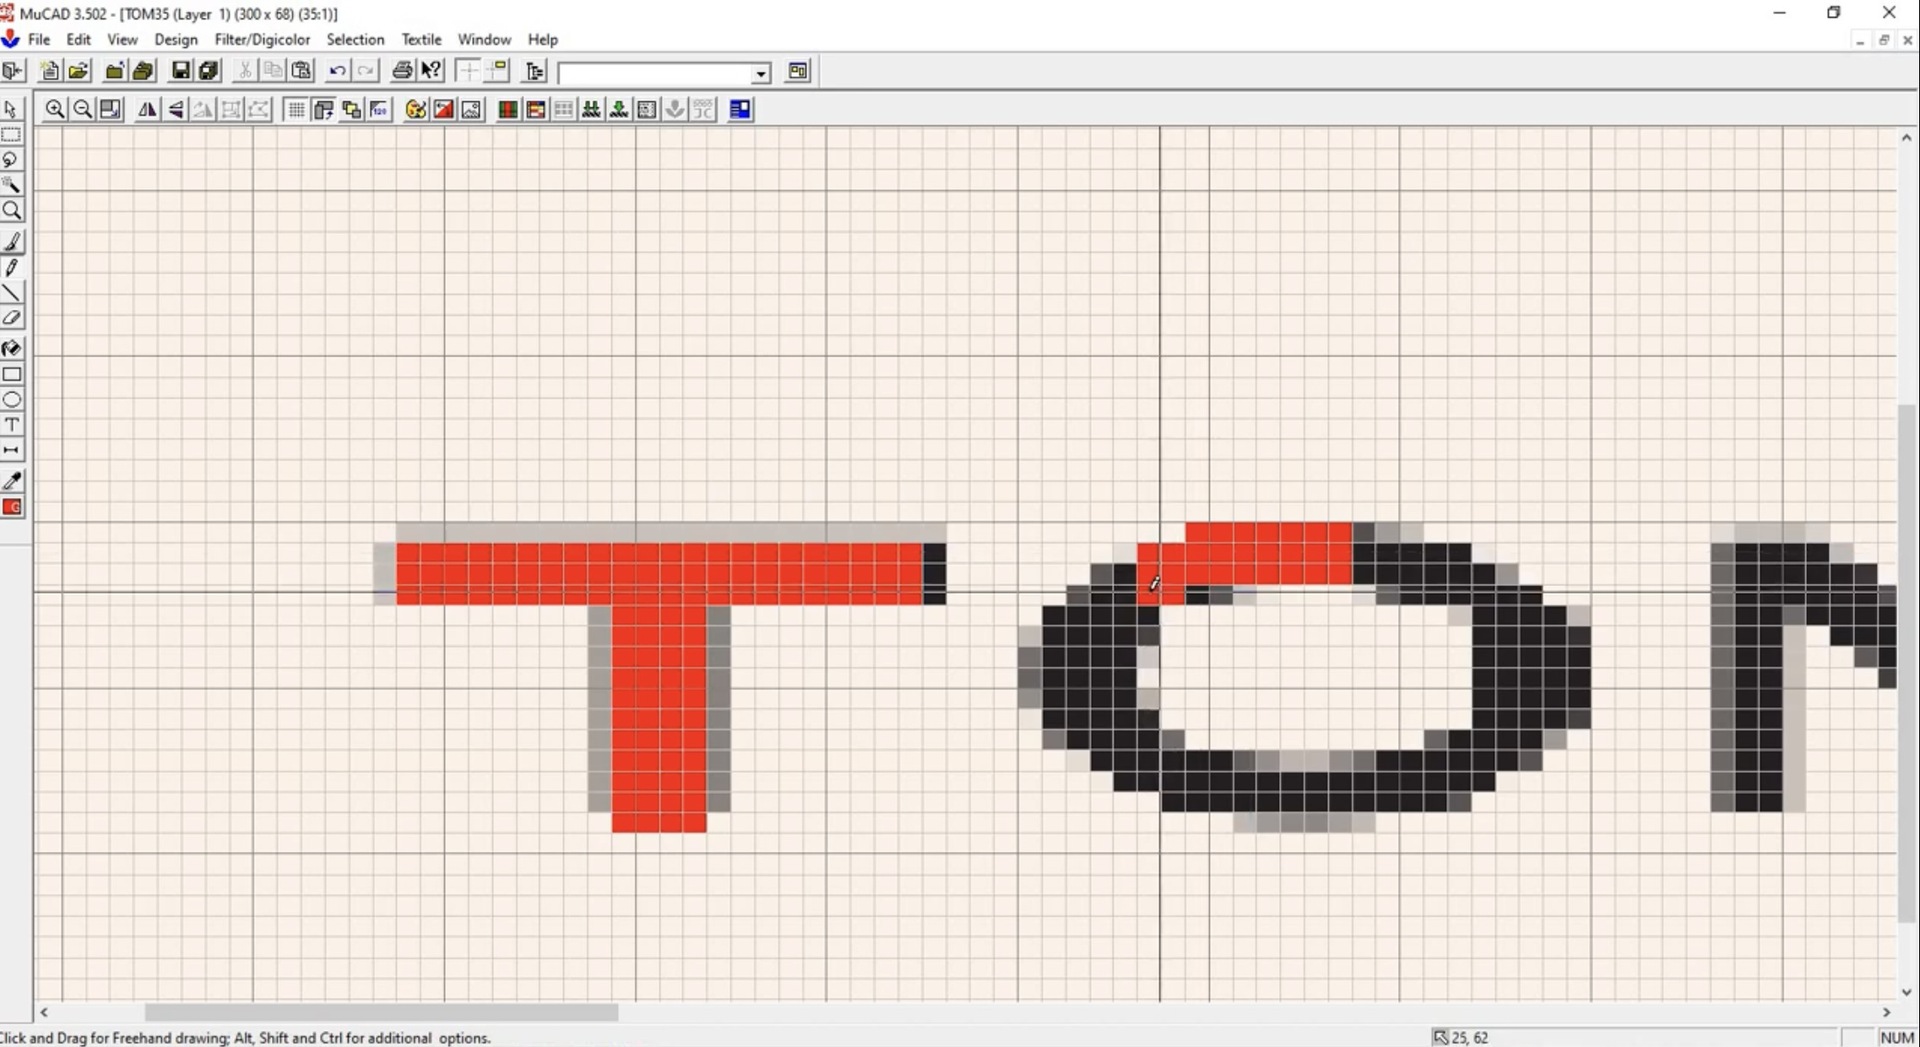Flip the design vertically
The width and height of the screenshot is (1920, 1047).
pos(175,110)
